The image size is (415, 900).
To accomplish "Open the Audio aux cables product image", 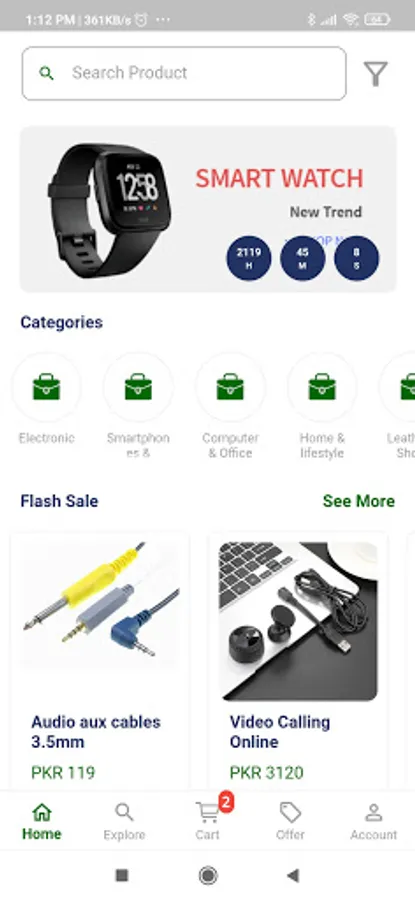I will point(100,605).
